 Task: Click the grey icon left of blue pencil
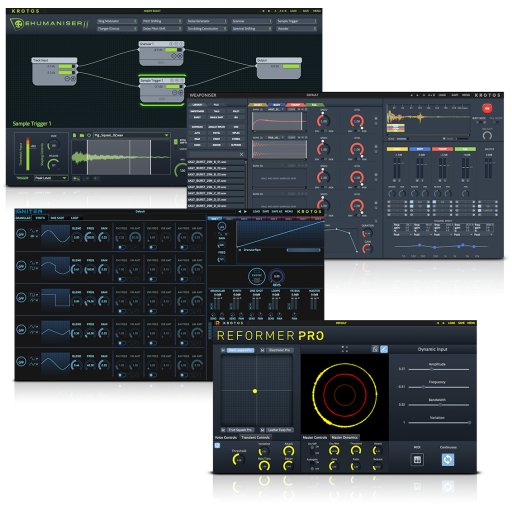point(375,349)
